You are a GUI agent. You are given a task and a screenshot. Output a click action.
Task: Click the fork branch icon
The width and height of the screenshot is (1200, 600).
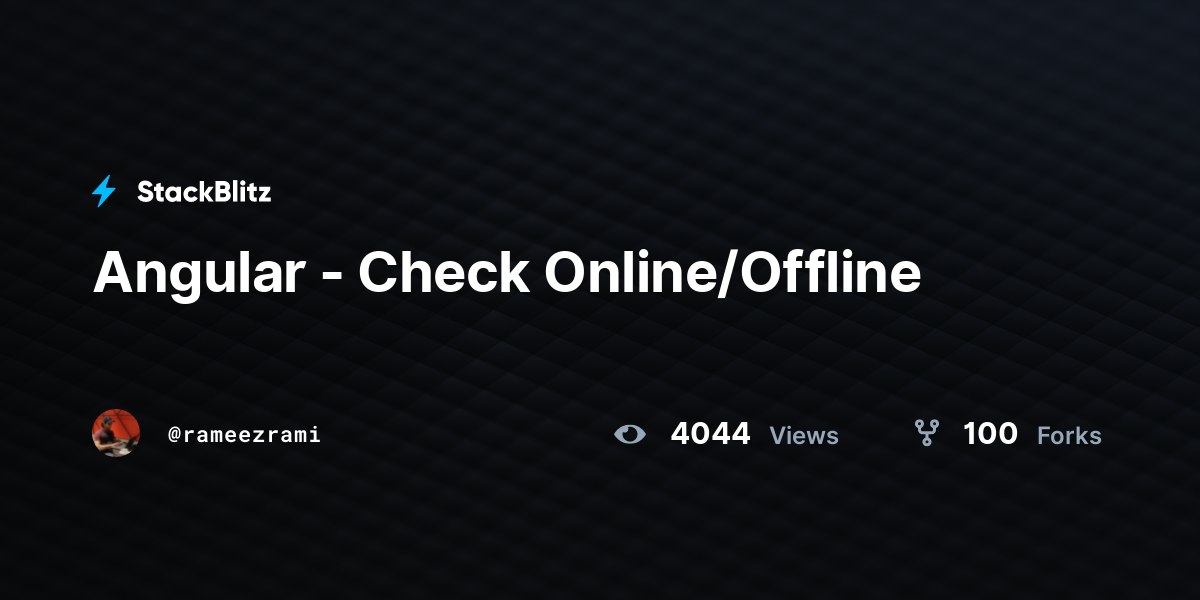click(927, 433)
